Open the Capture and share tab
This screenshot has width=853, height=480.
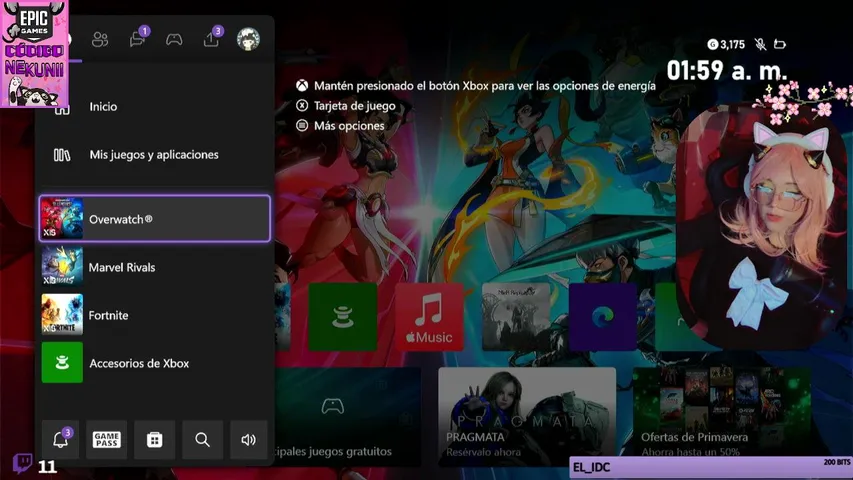212,38
